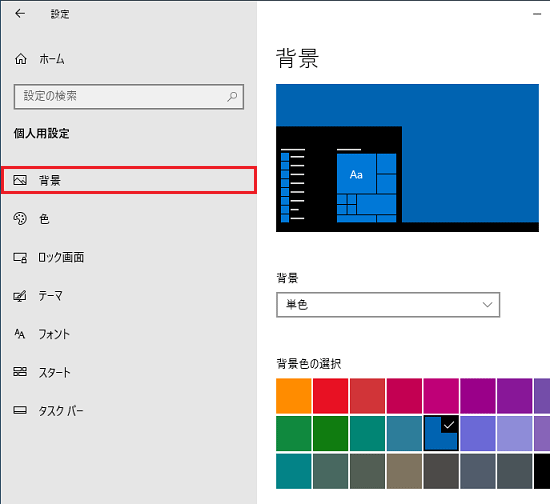This screenshot has width=550, height=504.
Task: Open the 背景 dropdown showing 単色
Action: (x=388, y=304)
